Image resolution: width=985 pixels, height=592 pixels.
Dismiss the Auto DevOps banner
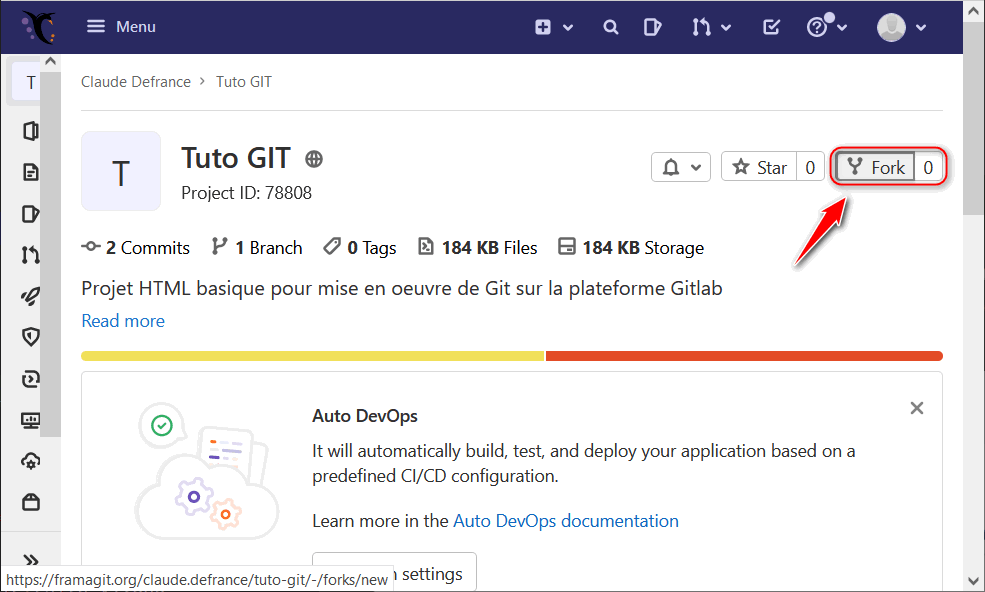(x=917, y=408)
